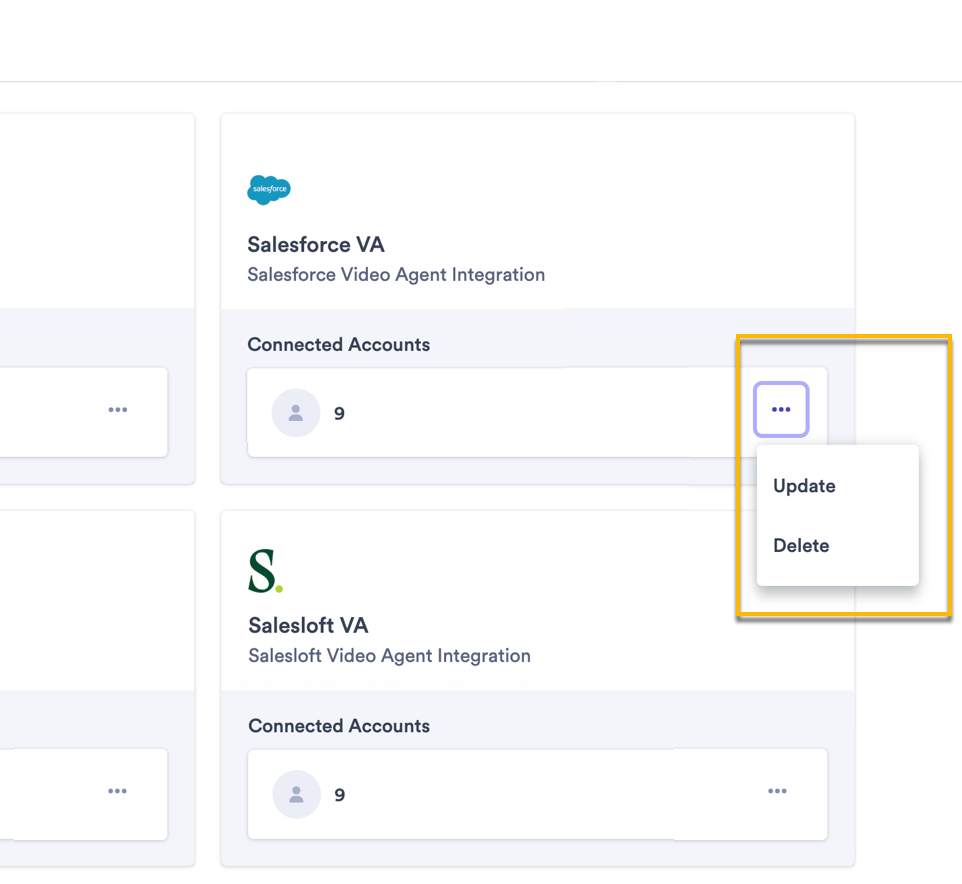
Task: Click the green Salesloft S logo
Action: [x=265, y=571]
